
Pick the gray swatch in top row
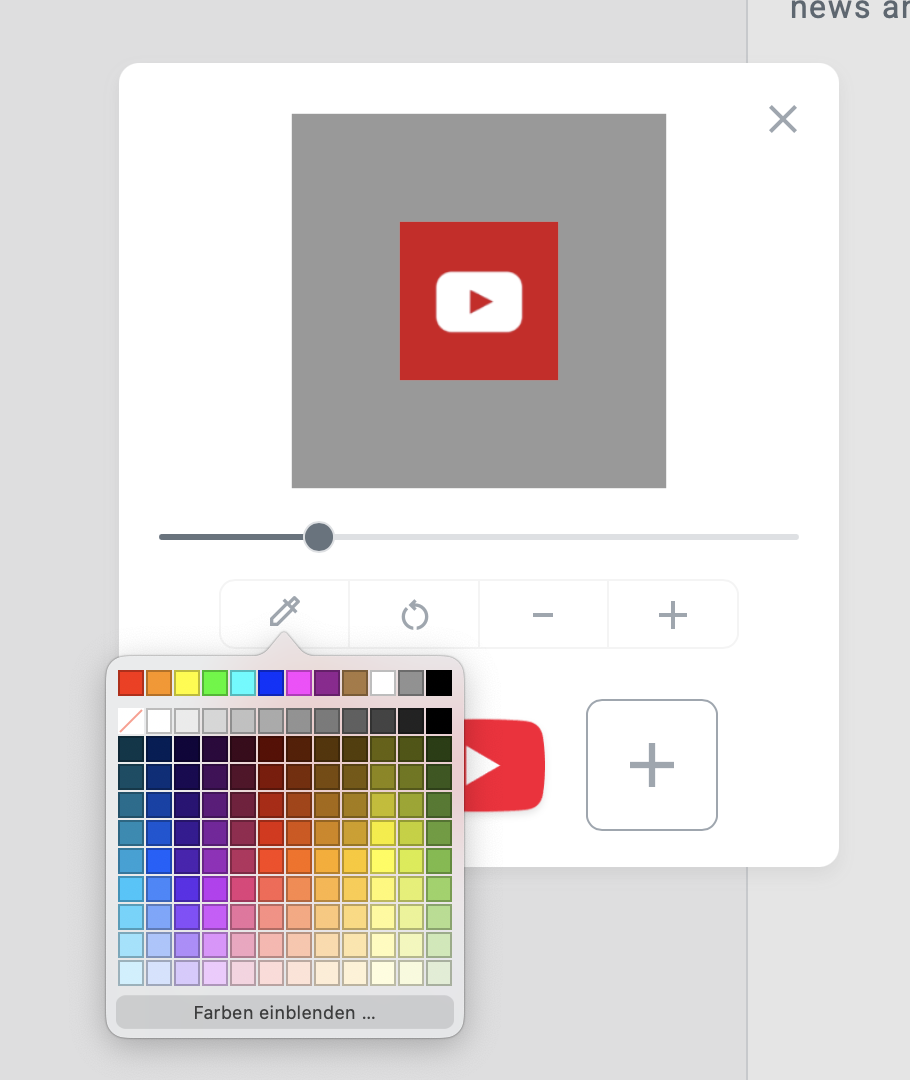click(x=411, y=683)
